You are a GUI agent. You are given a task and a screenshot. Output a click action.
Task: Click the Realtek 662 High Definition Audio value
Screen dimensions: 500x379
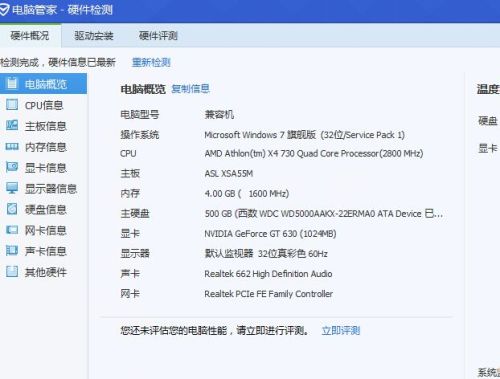pyautogui.click(x=268, y=274)
